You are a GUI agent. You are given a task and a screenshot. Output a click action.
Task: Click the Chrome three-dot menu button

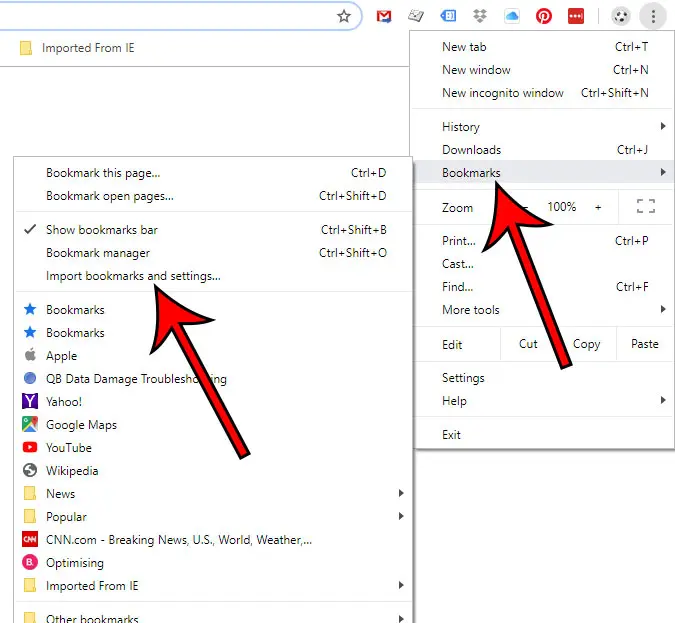(x=653, y=16)
